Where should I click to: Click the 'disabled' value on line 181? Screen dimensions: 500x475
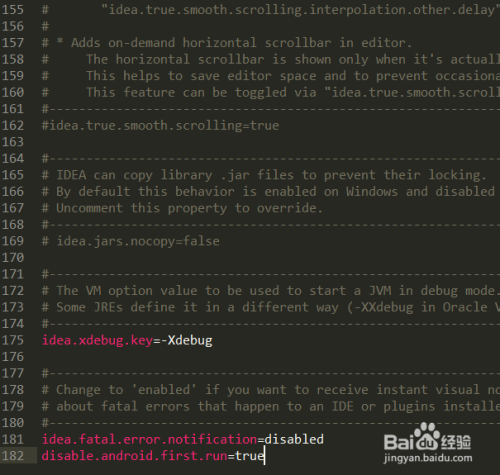coord(294,439)
